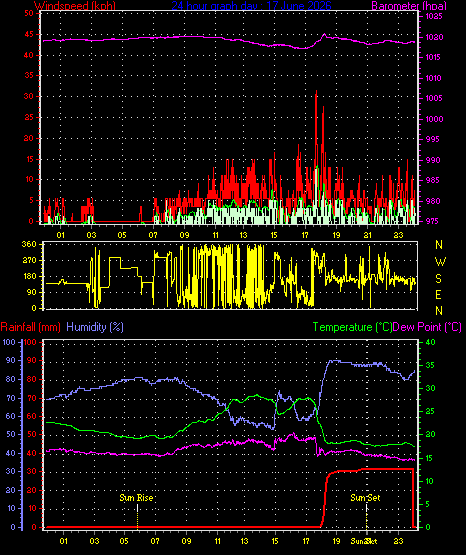Click hour 05 under the rainfall graph
This screenshot has width=466, height=555.
(124, 541)
